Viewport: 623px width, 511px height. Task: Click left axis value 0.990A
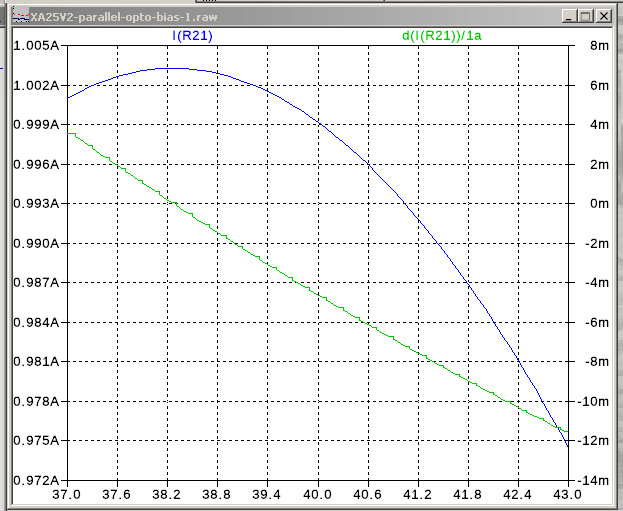pyautogui.click(x=36, y=243)
